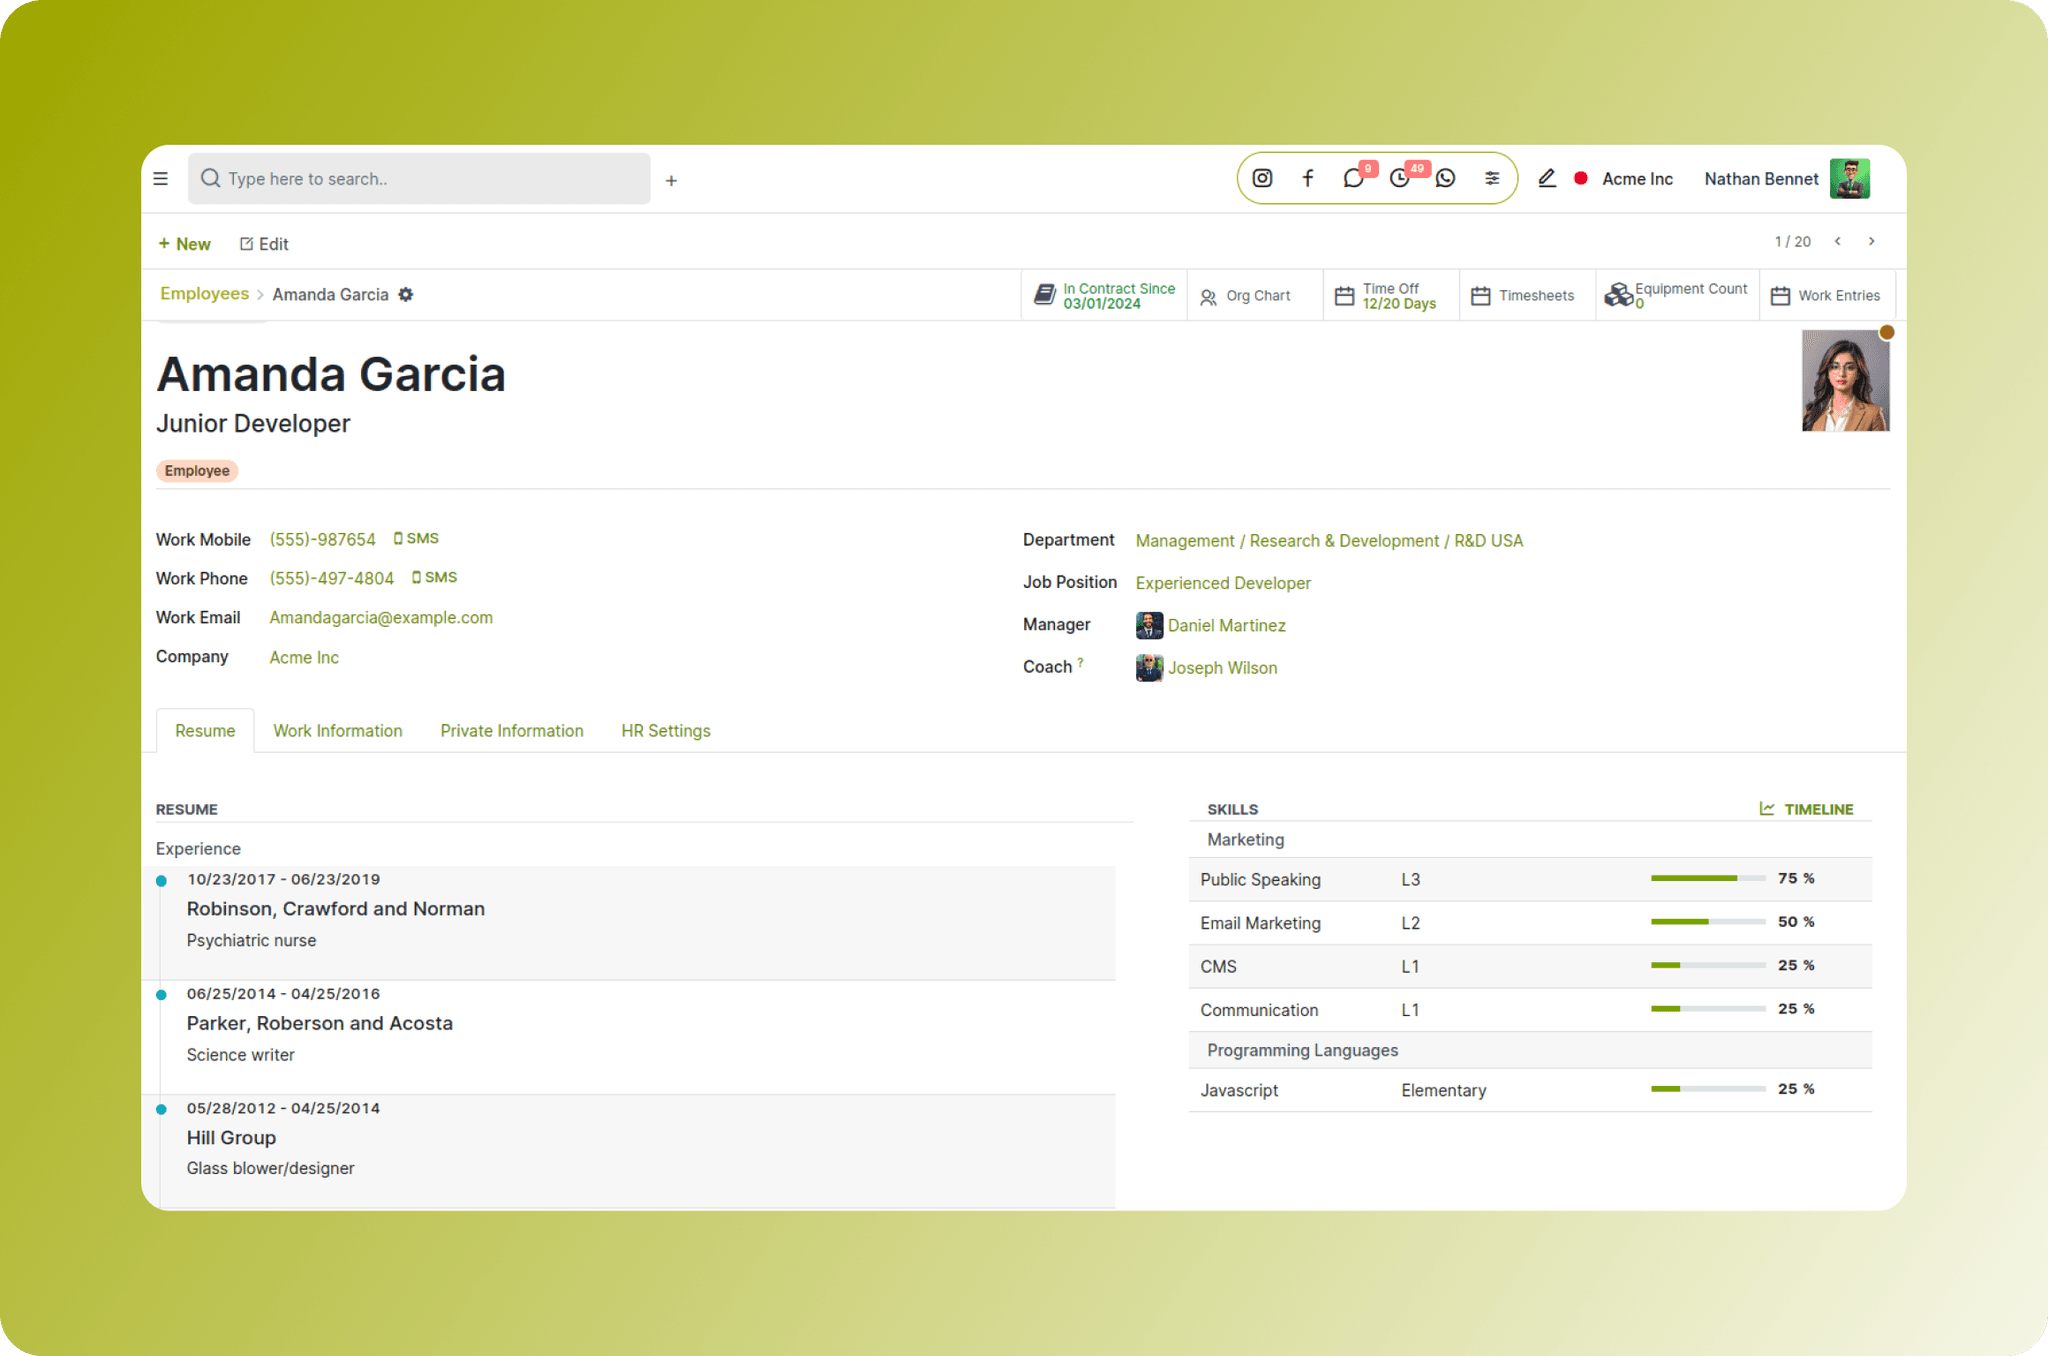Click the Marketing skill group header
The height and width of the screenshot is (1356, 2048).
pos(1530,840)
